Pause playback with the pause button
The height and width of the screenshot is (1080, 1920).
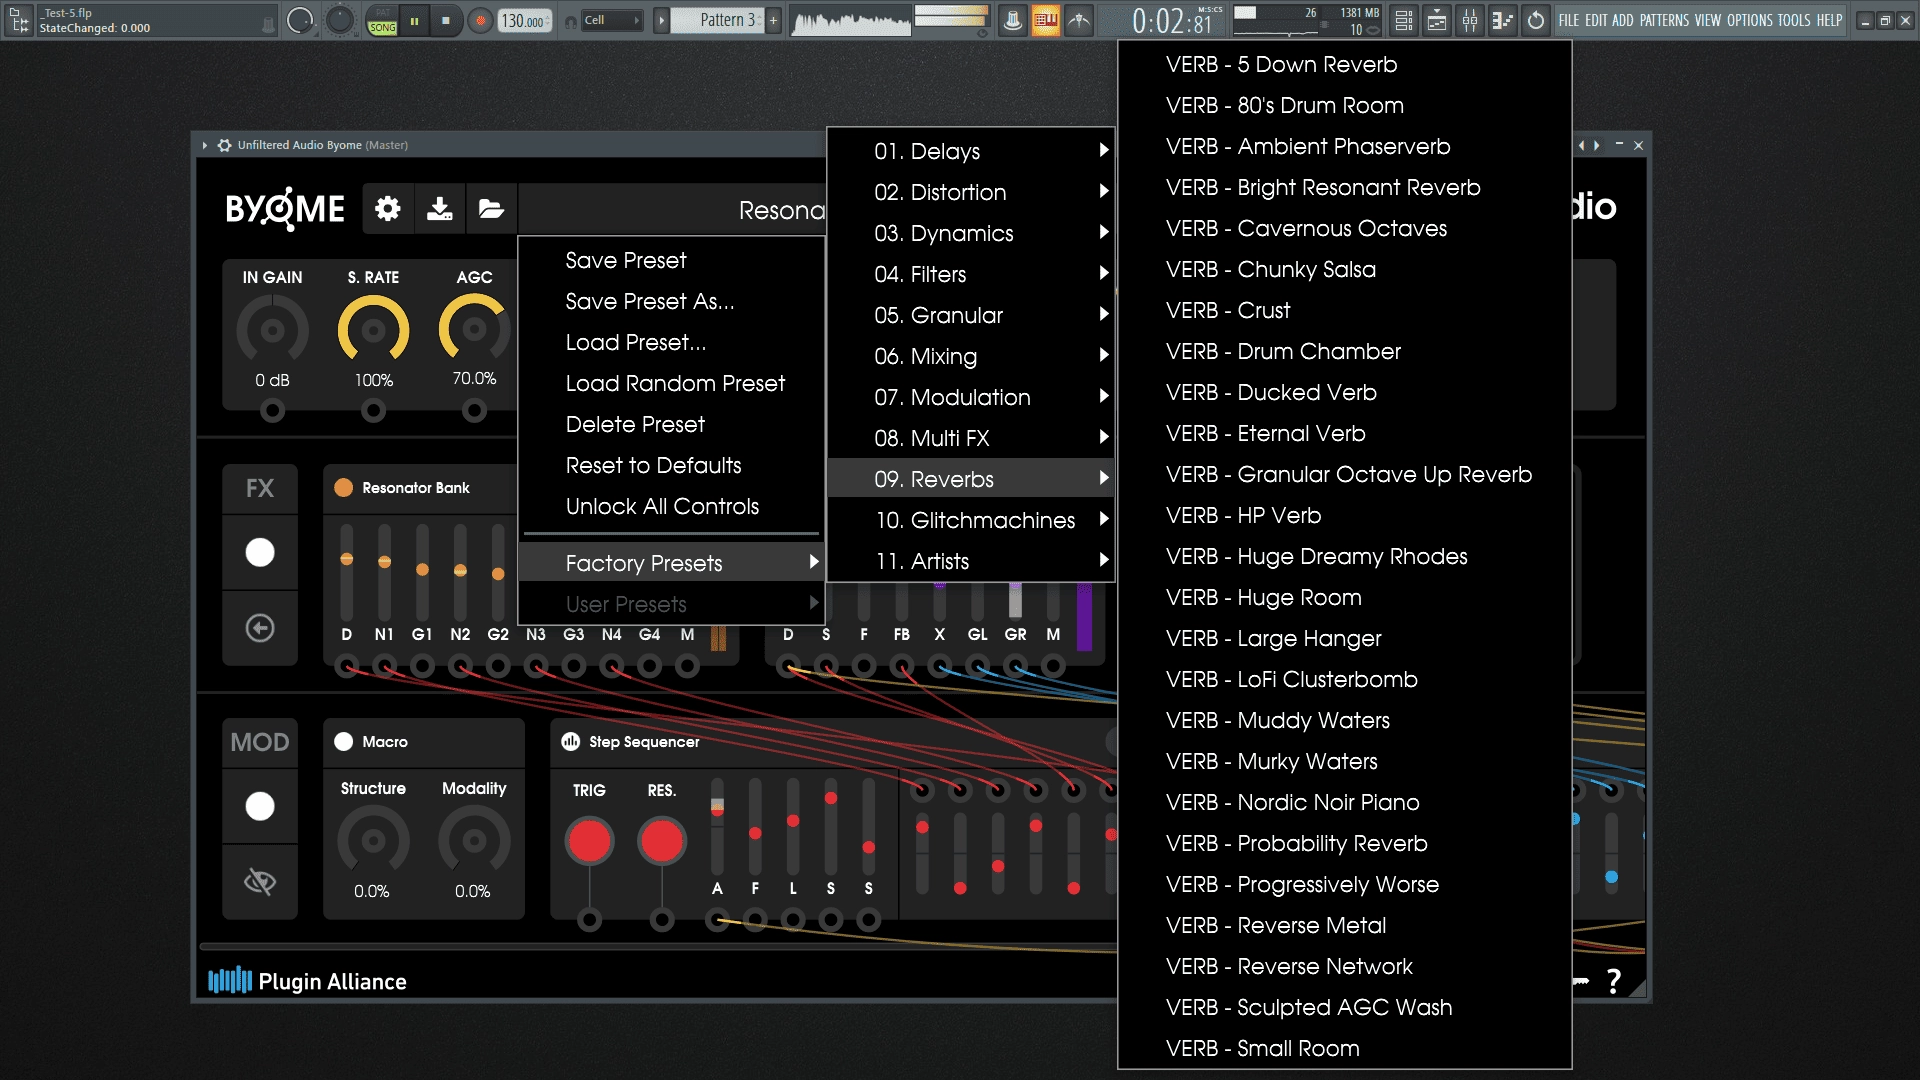pyautogui.click(x=414, y=20)
